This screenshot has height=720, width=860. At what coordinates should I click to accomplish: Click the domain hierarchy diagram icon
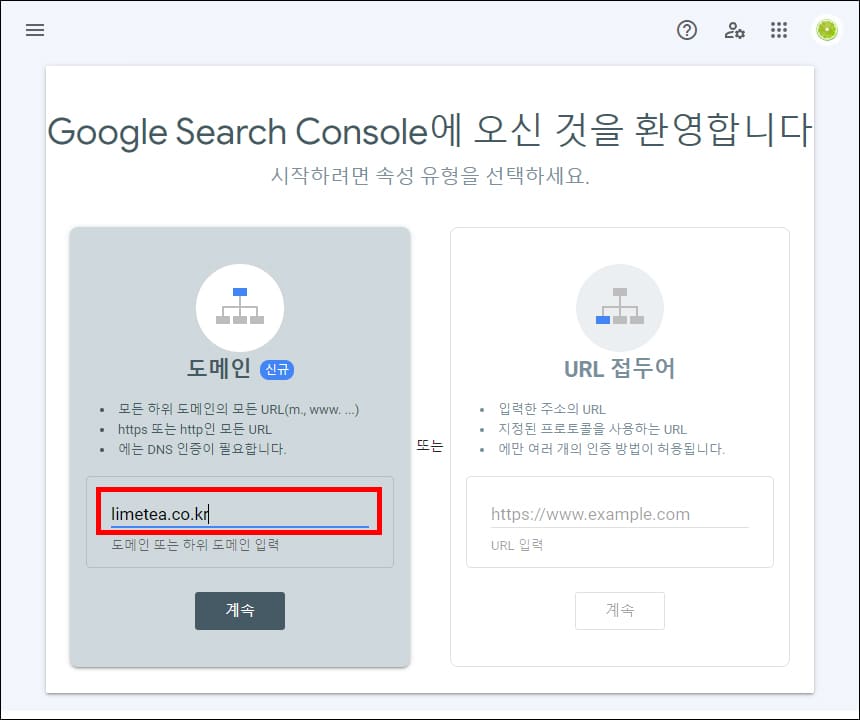(x=240, y=308)
